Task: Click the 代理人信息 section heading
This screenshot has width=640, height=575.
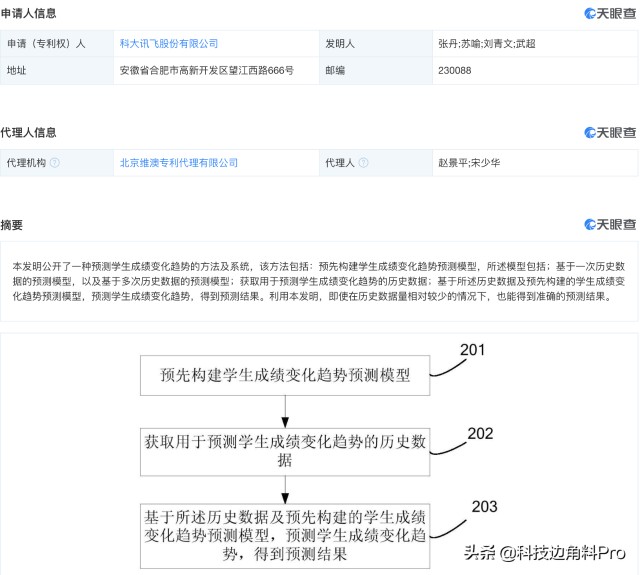Action: (x=28, y=133)
